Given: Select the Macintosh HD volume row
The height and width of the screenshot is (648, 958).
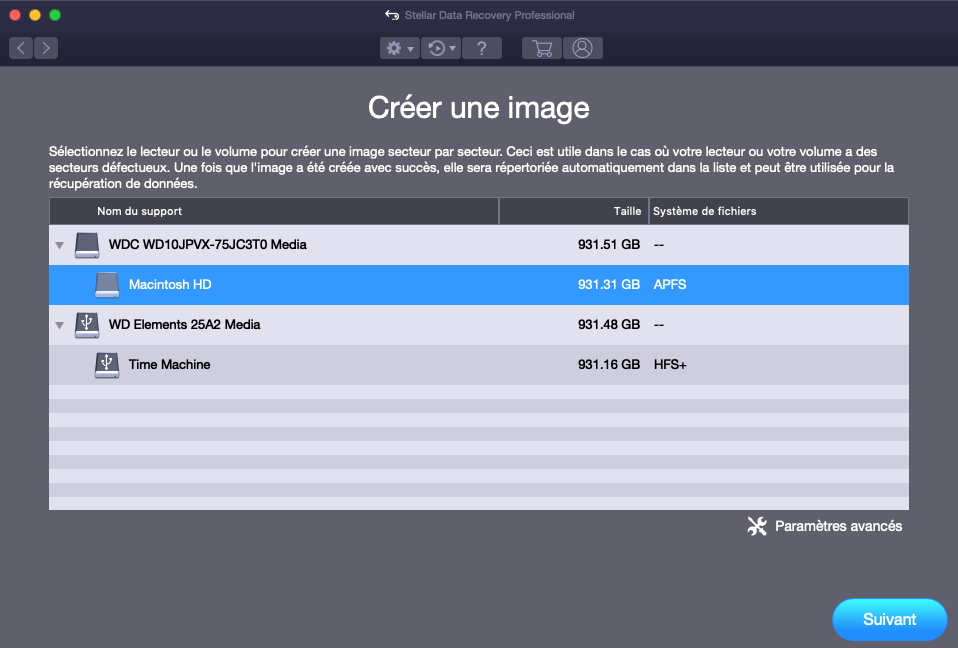Looking at the screenshot, I should tap(479, 285).
